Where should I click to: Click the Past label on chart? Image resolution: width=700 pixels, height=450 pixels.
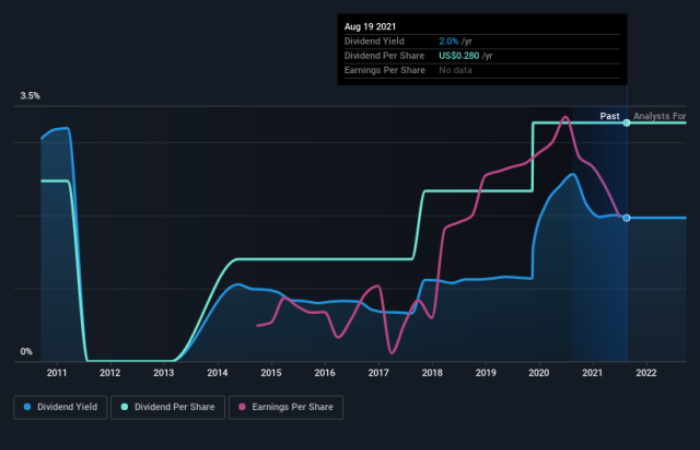coord(609,117)
